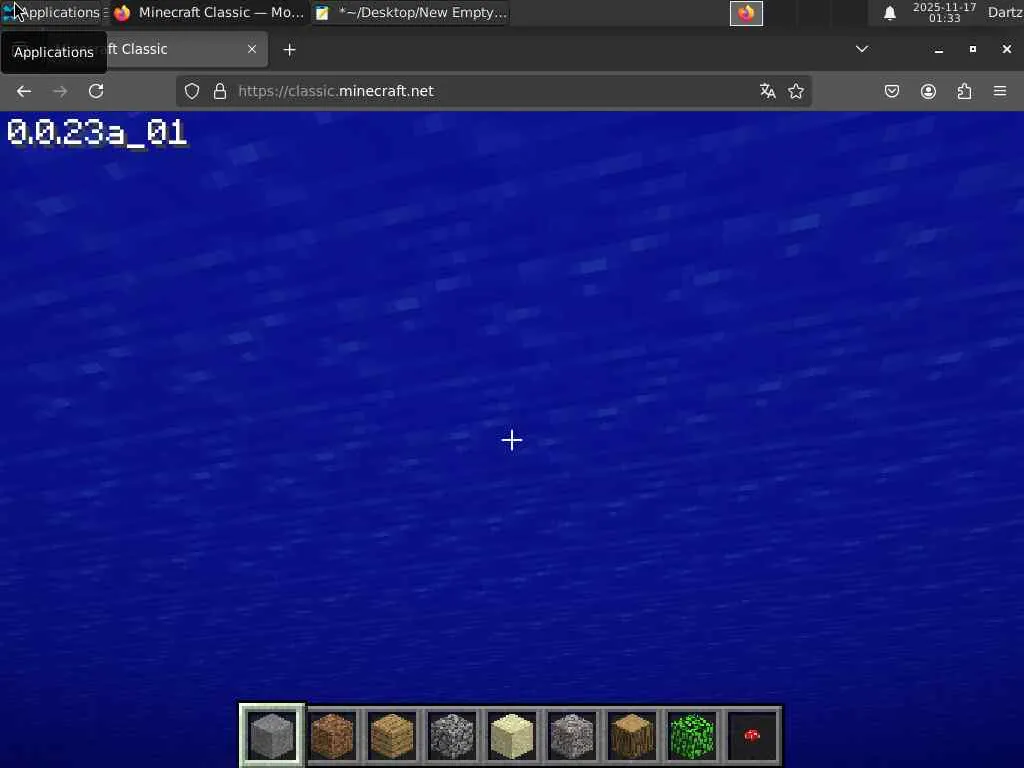Open the notifications bell in panel
This screenshot has height=768, width=1024.
(x=889, y=13)
